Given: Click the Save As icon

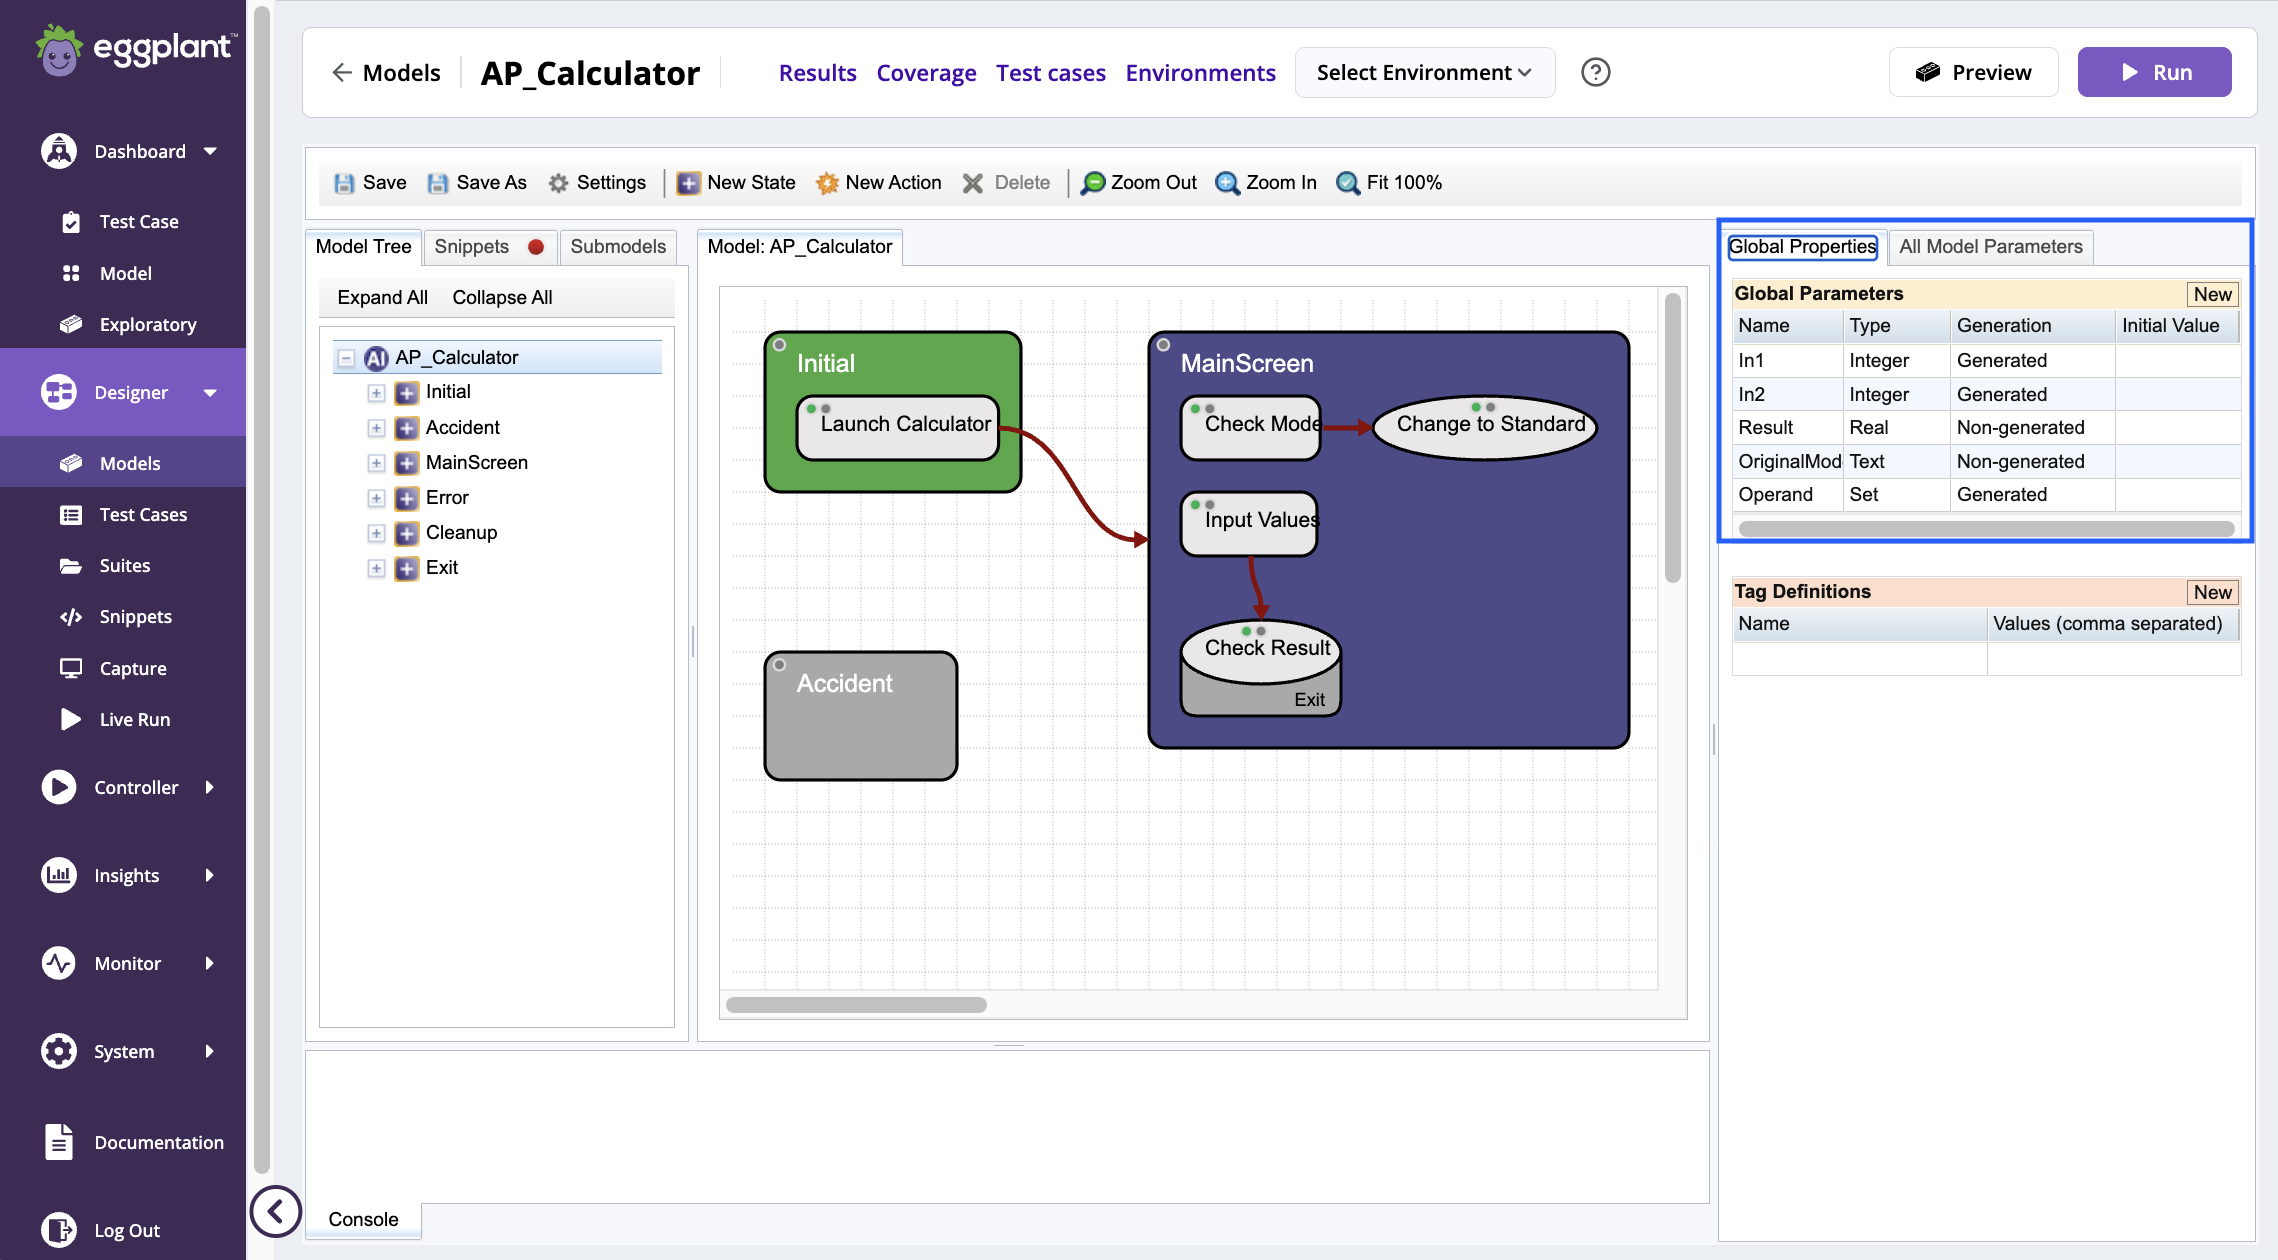Looking at the screenshot, I should click(x=438, y=183).
